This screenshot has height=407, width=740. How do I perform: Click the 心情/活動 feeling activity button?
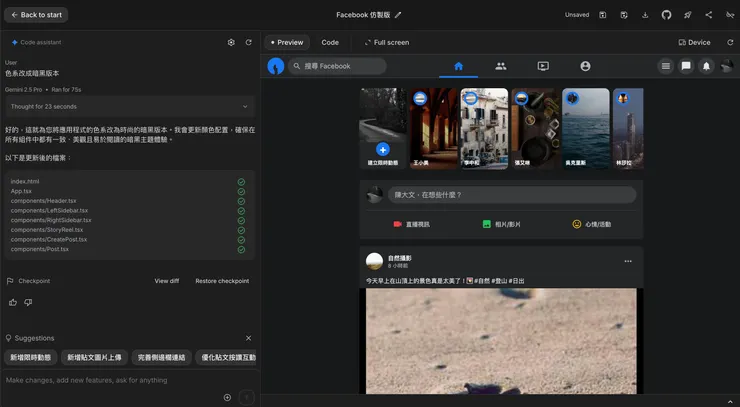591,224
